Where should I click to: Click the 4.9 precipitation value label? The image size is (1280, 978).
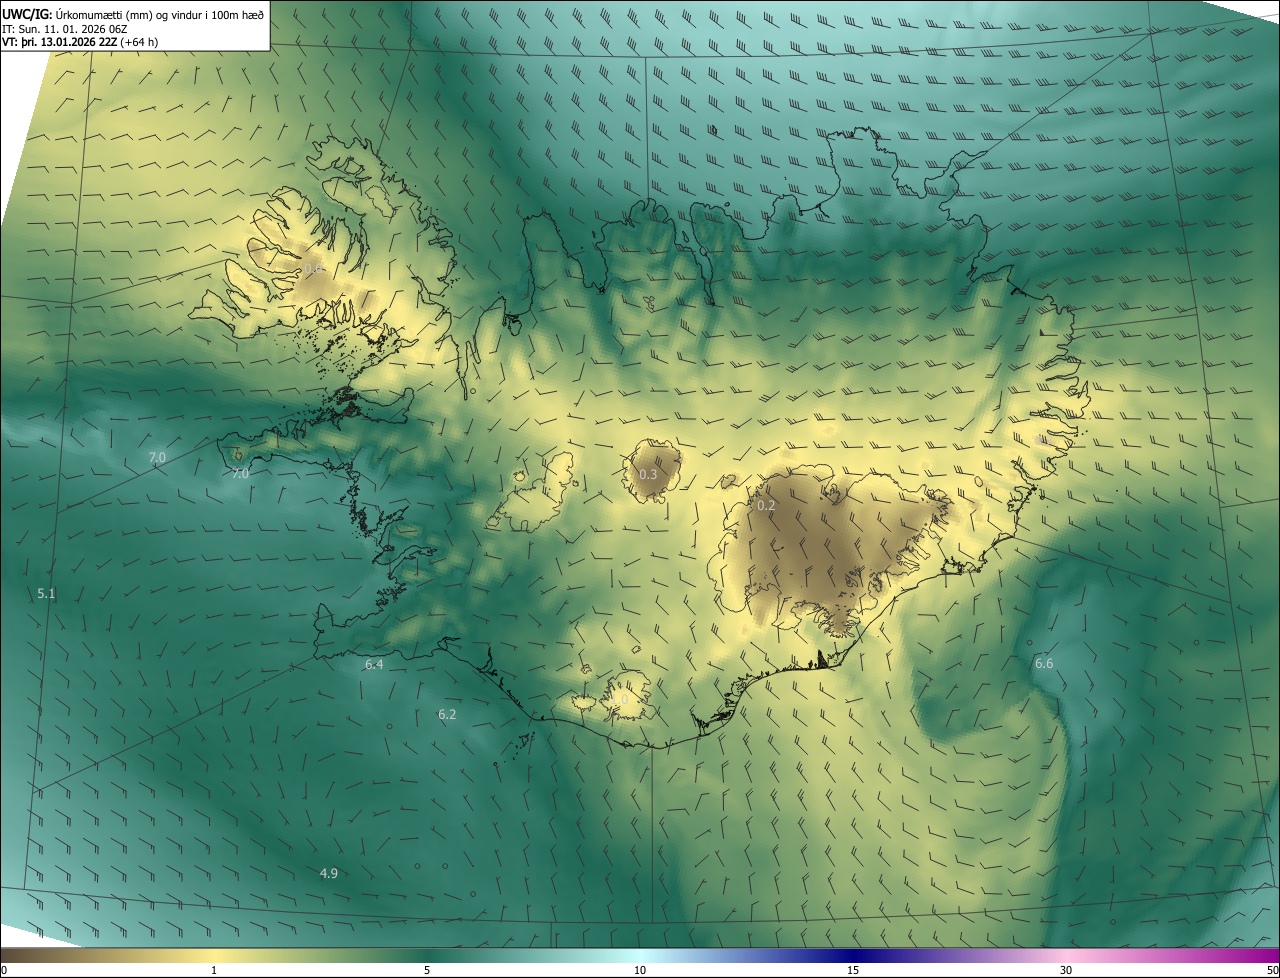(328, 873)
